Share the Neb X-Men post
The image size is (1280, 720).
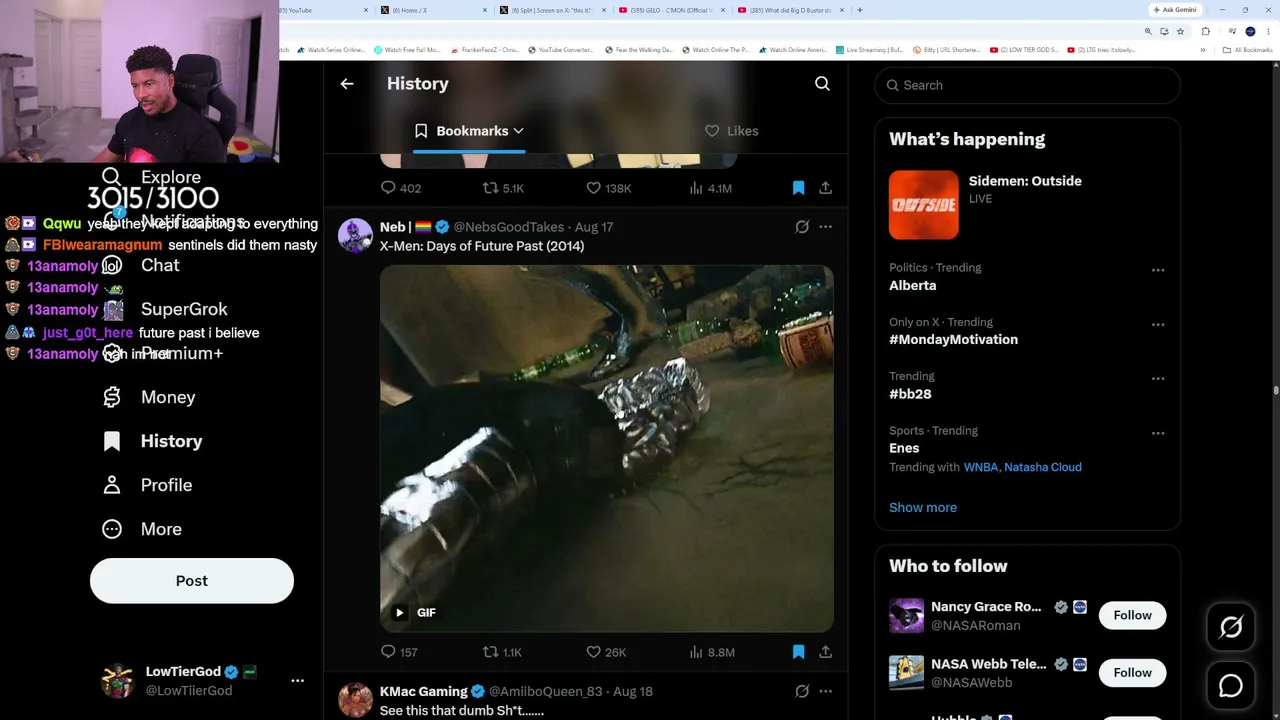pos(825,652)
